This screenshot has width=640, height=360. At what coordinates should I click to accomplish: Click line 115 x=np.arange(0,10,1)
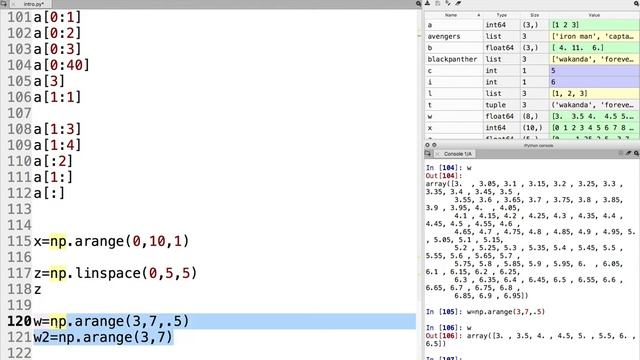click(111, 241)
